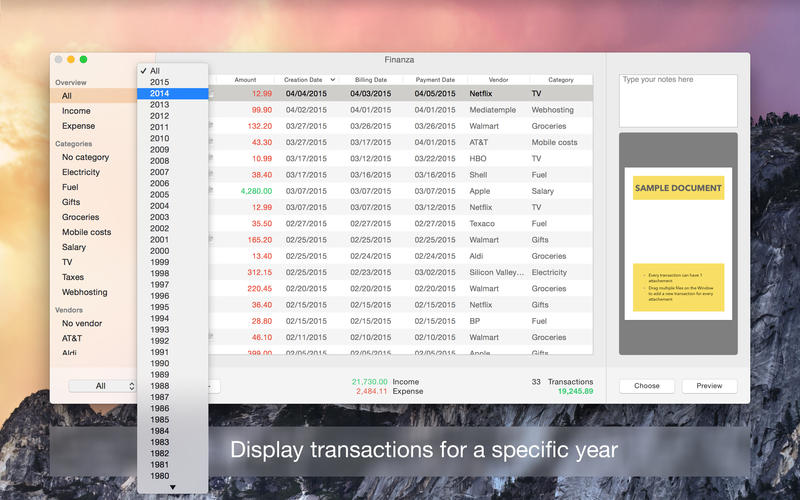Select the Apple Salary 4,280.00 row
The height and width of the screenshot is (500, 800).
pos(401,191)
